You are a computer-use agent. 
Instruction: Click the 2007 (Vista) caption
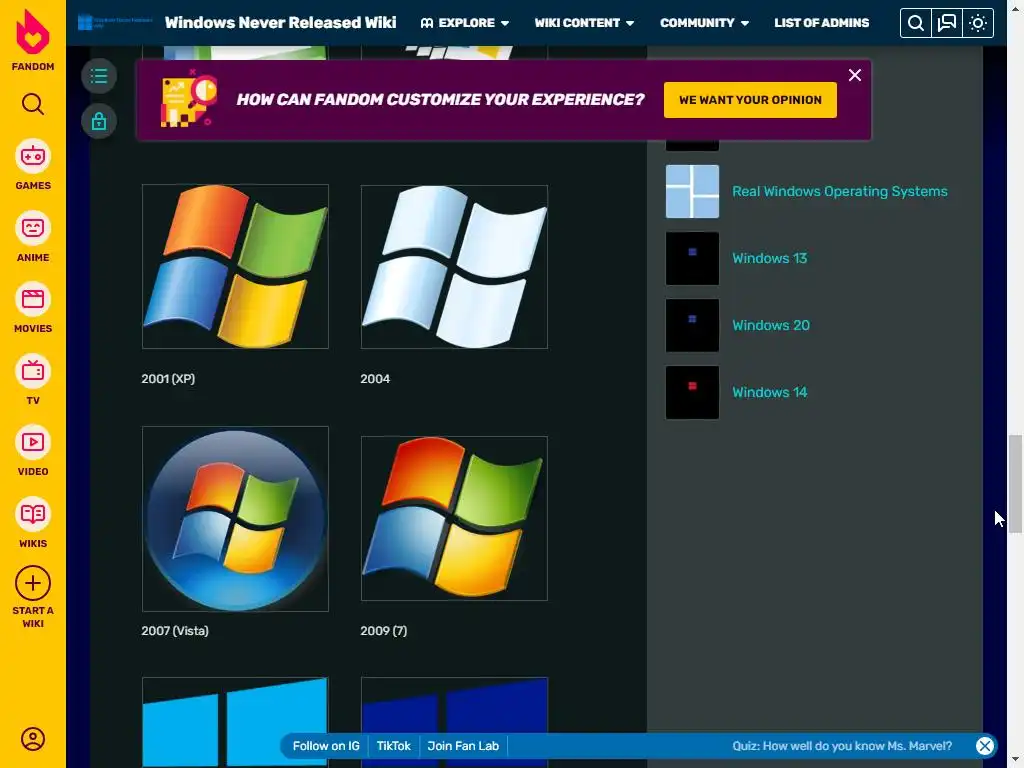(x=175, y=631)
